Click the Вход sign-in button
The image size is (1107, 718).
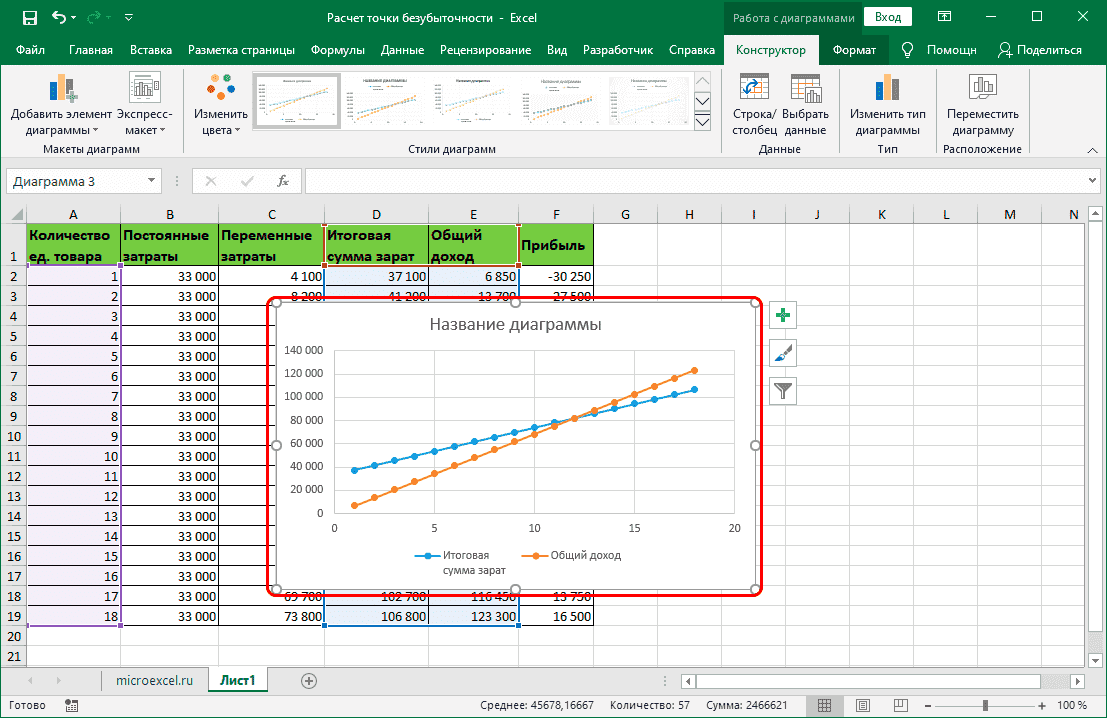click(x=887, y=17)
